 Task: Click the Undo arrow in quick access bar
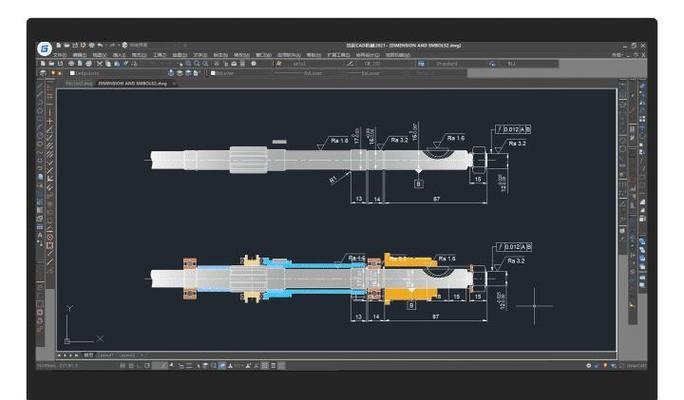point(100,45)
